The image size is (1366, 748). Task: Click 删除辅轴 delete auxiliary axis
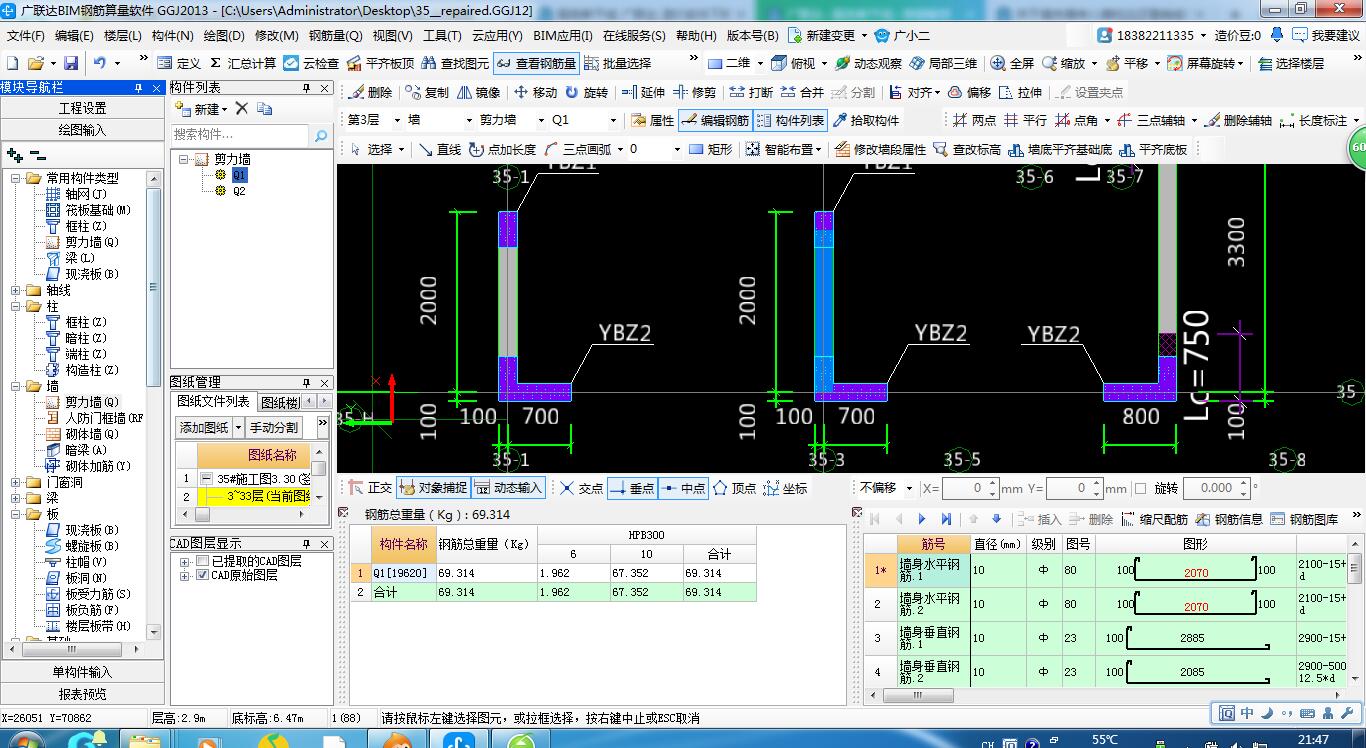click(1238, 120)
